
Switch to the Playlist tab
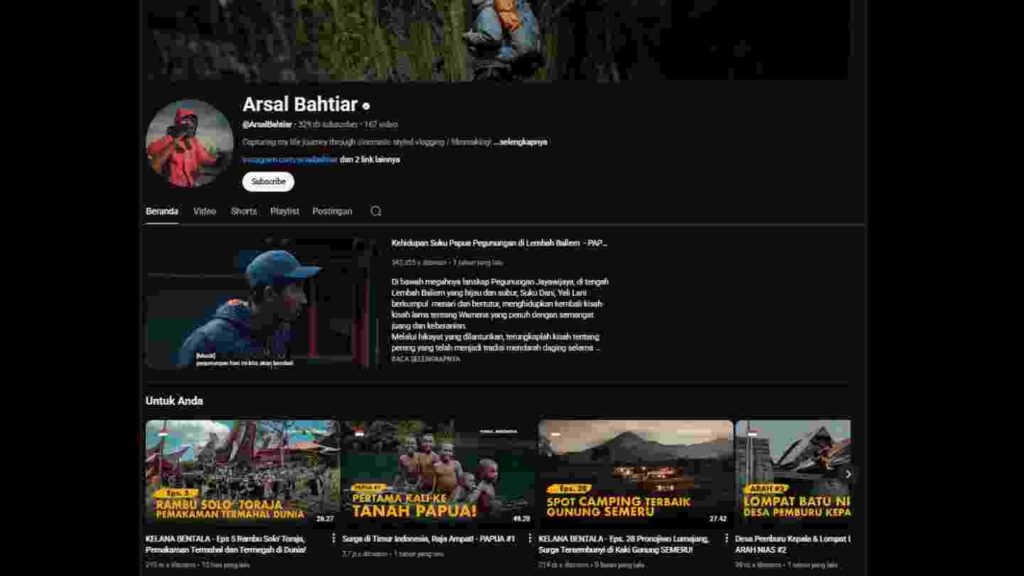click(x=283, y=211)
